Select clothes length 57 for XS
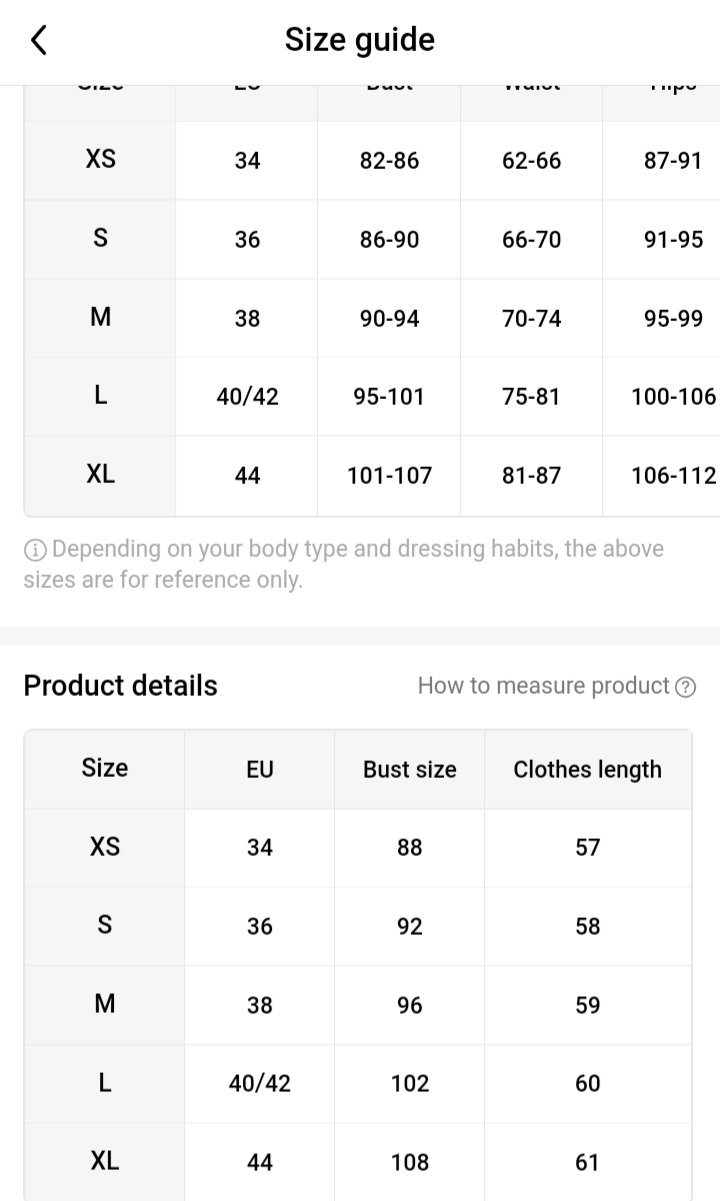 587,847
